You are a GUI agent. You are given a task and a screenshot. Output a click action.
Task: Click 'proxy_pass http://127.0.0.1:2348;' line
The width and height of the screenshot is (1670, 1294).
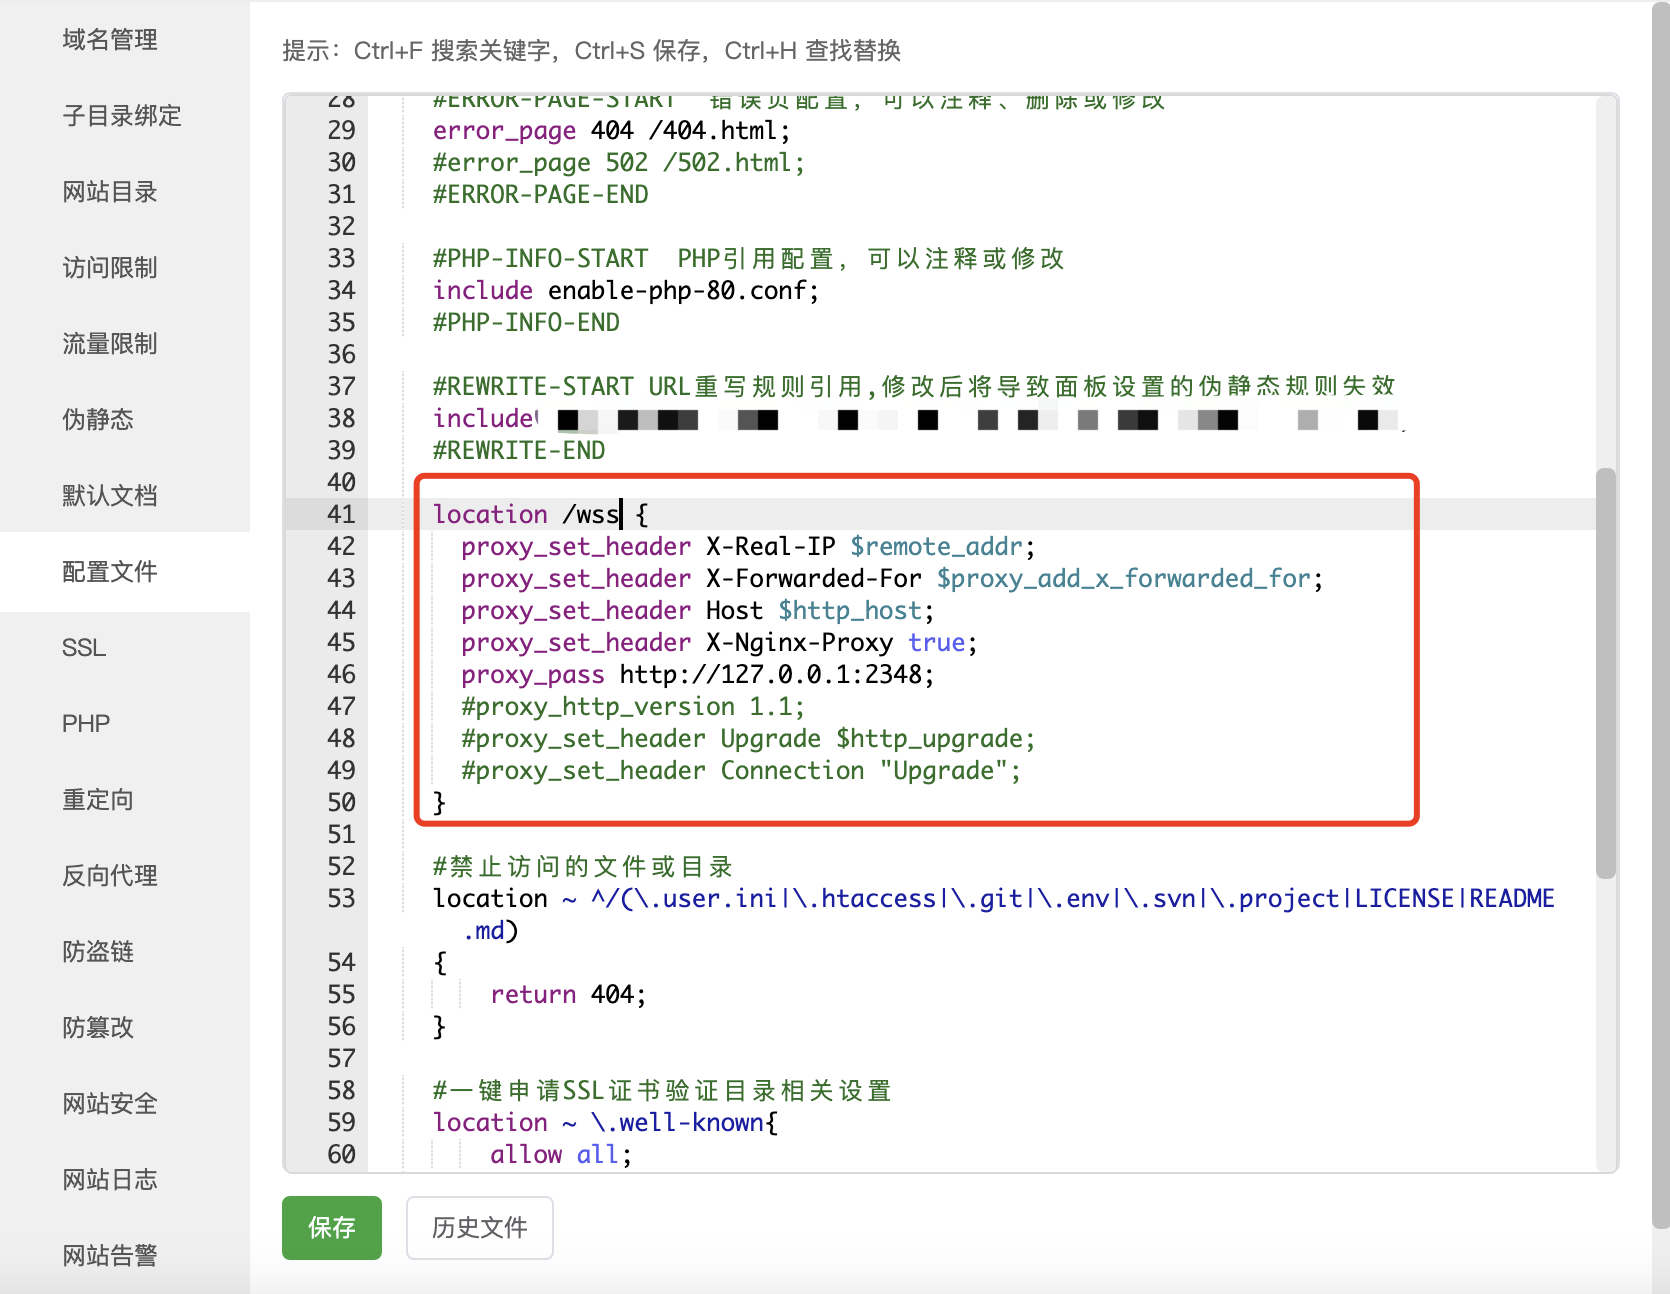click(698, 674)
